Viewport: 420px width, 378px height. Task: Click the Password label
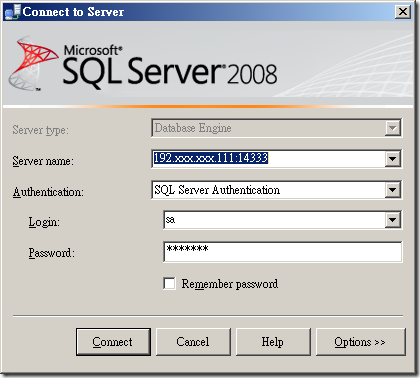point(52,253)
